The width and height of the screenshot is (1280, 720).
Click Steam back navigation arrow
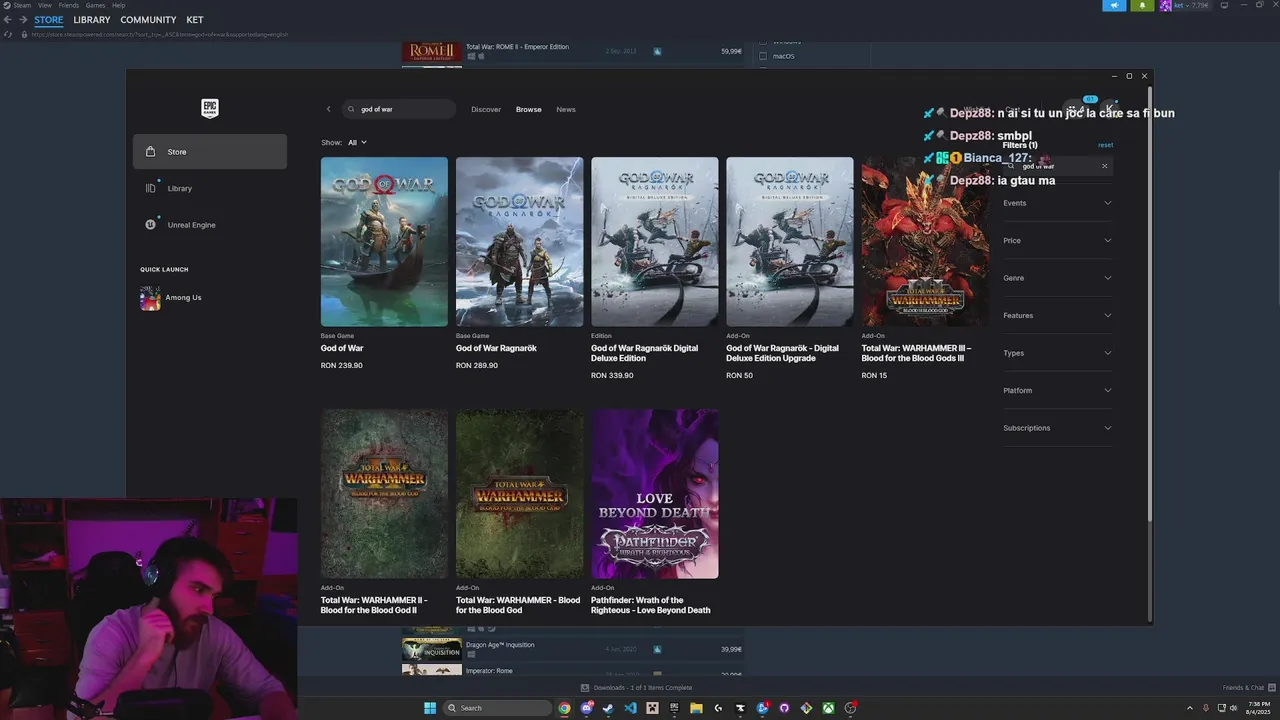coord(8,20)
